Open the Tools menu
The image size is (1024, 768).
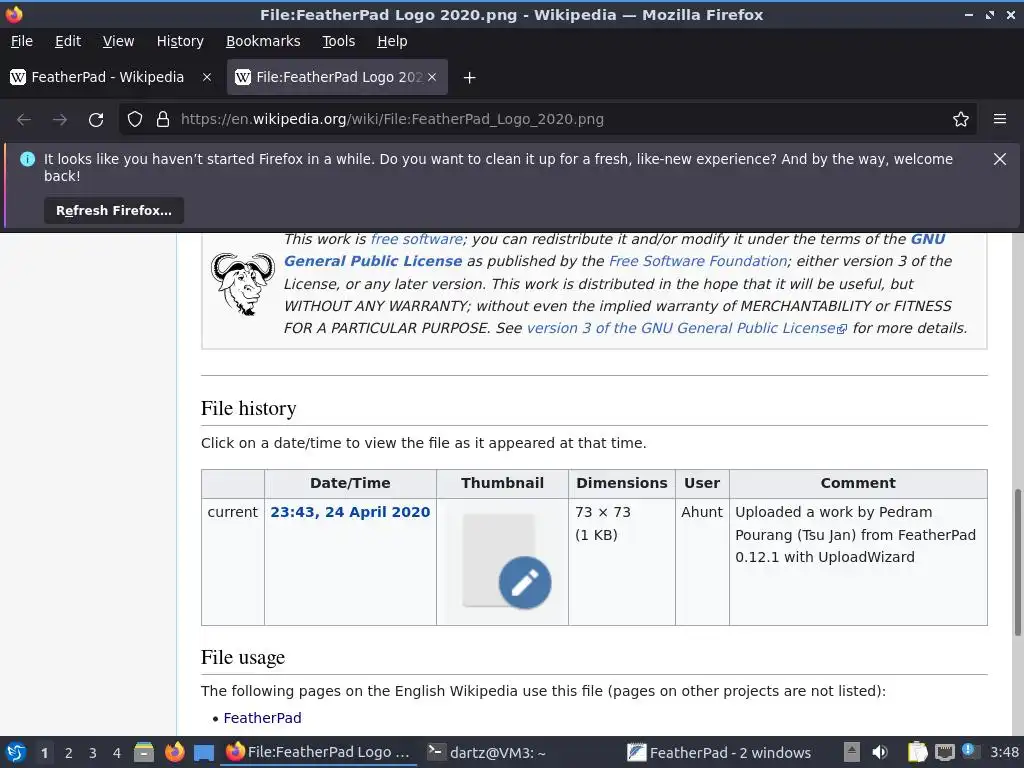coord(339,41)
